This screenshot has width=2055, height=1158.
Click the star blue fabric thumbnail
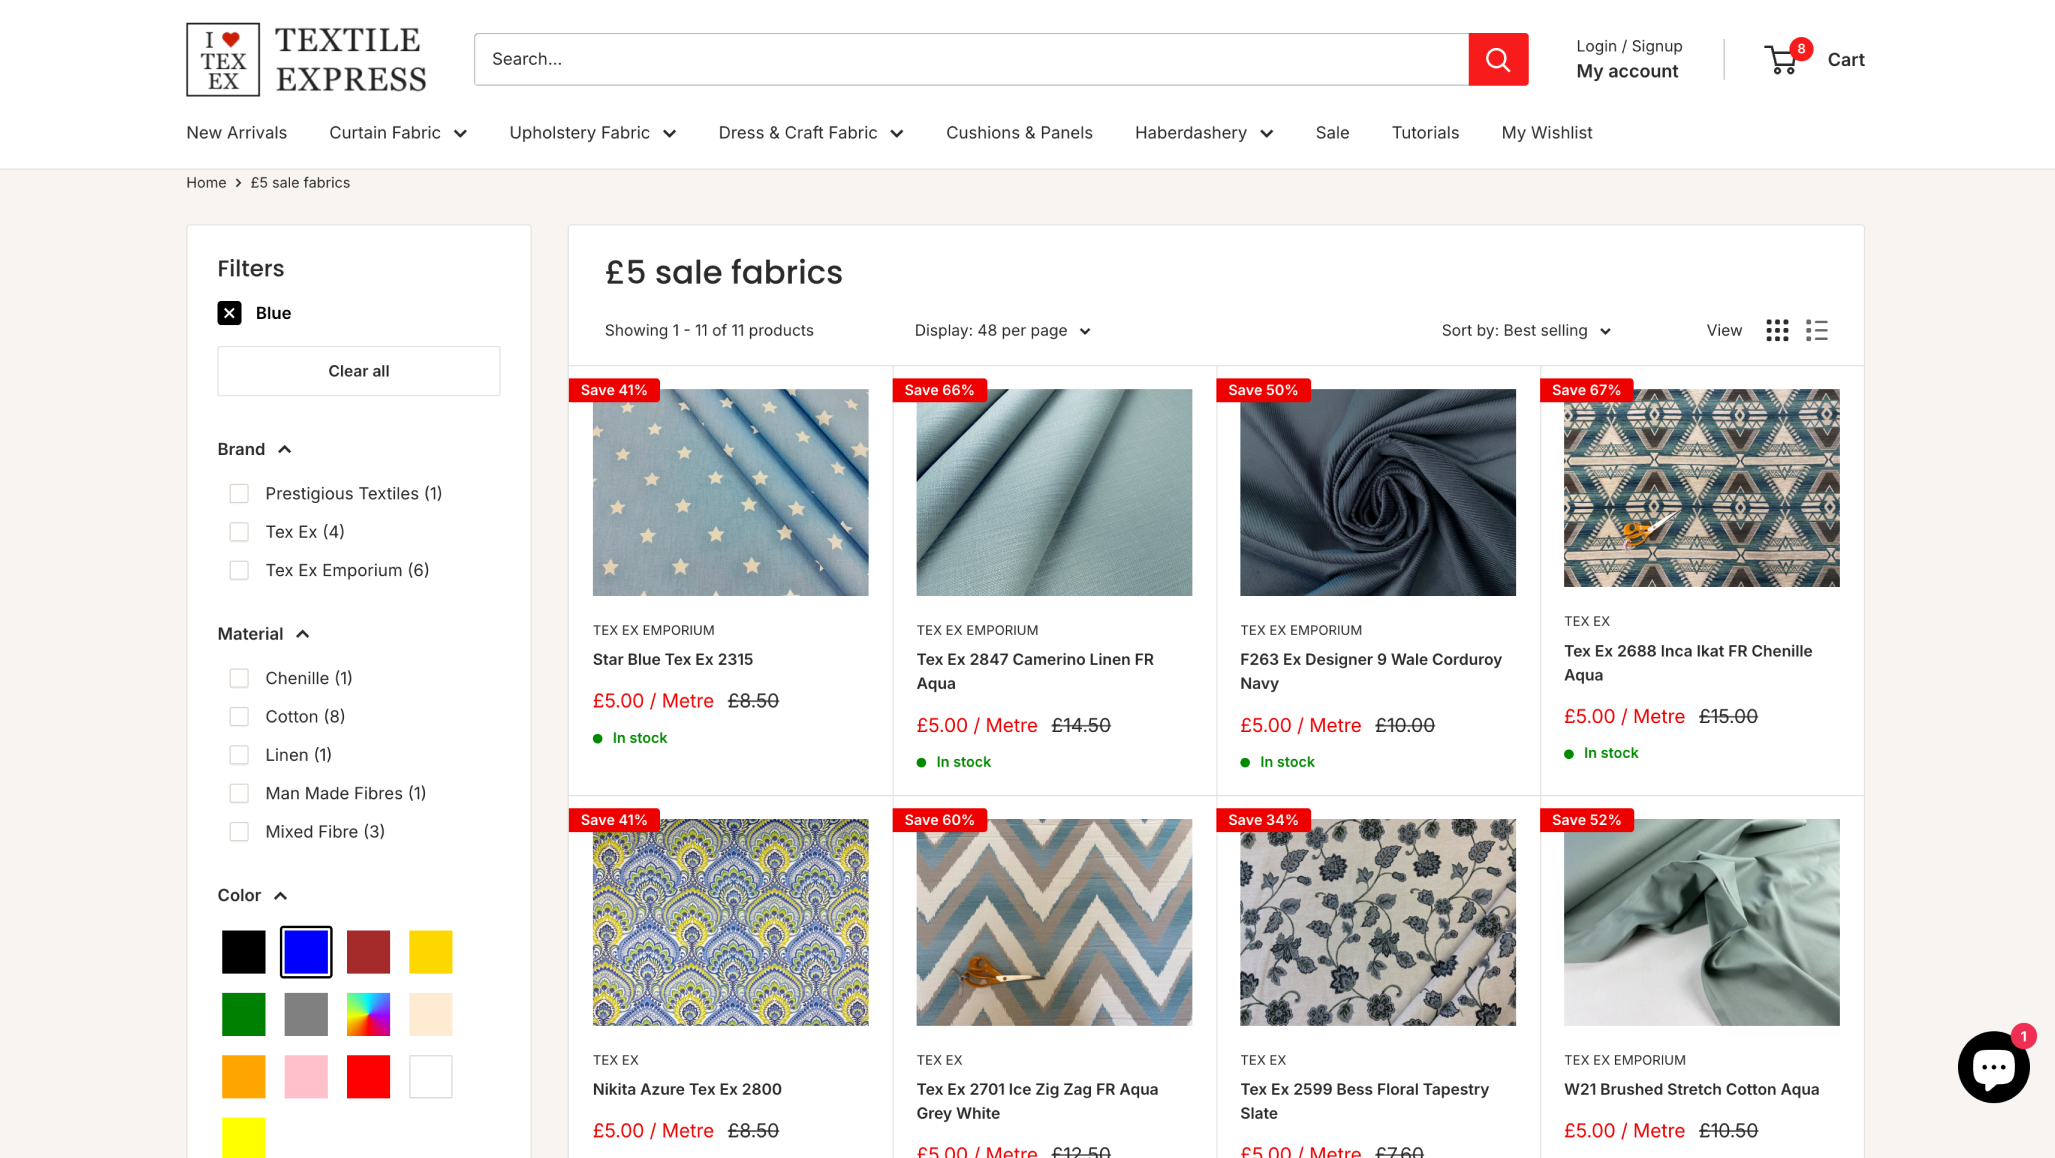[730, 492]
